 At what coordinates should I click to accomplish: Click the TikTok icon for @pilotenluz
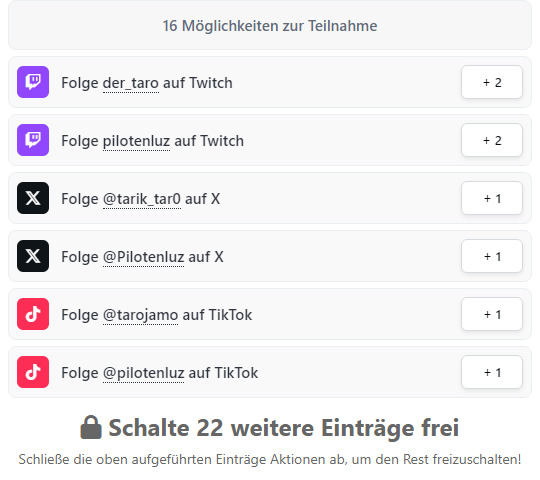[33, 372]
